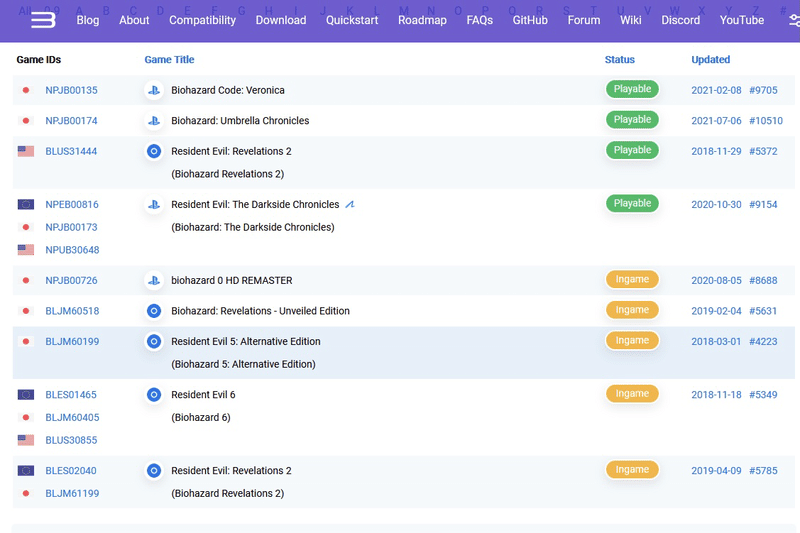Click disc icon beside BLES02040 Revelations 2
The width and height of the screenshot is (800, 533).
(x=154, y=471)
